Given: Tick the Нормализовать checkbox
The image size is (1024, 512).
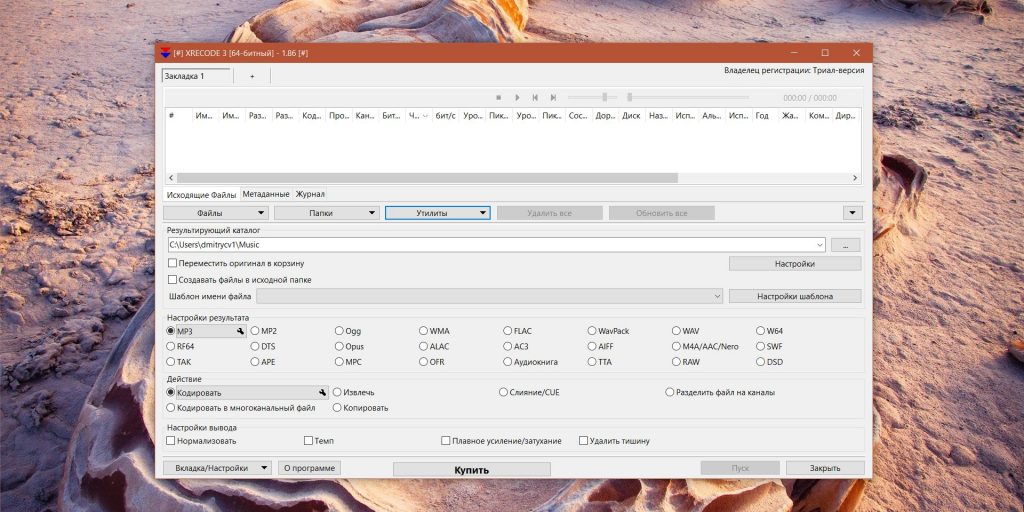Looking at the screenshot, I should point(171,441).
